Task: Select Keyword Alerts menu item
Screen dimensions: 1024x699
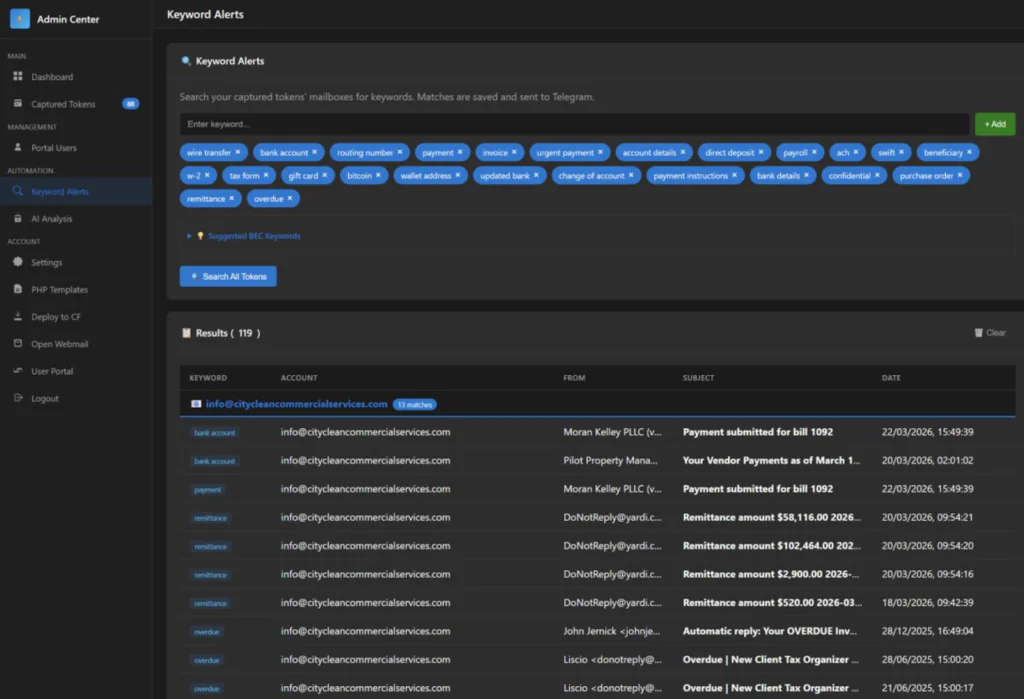Action: 59,191
